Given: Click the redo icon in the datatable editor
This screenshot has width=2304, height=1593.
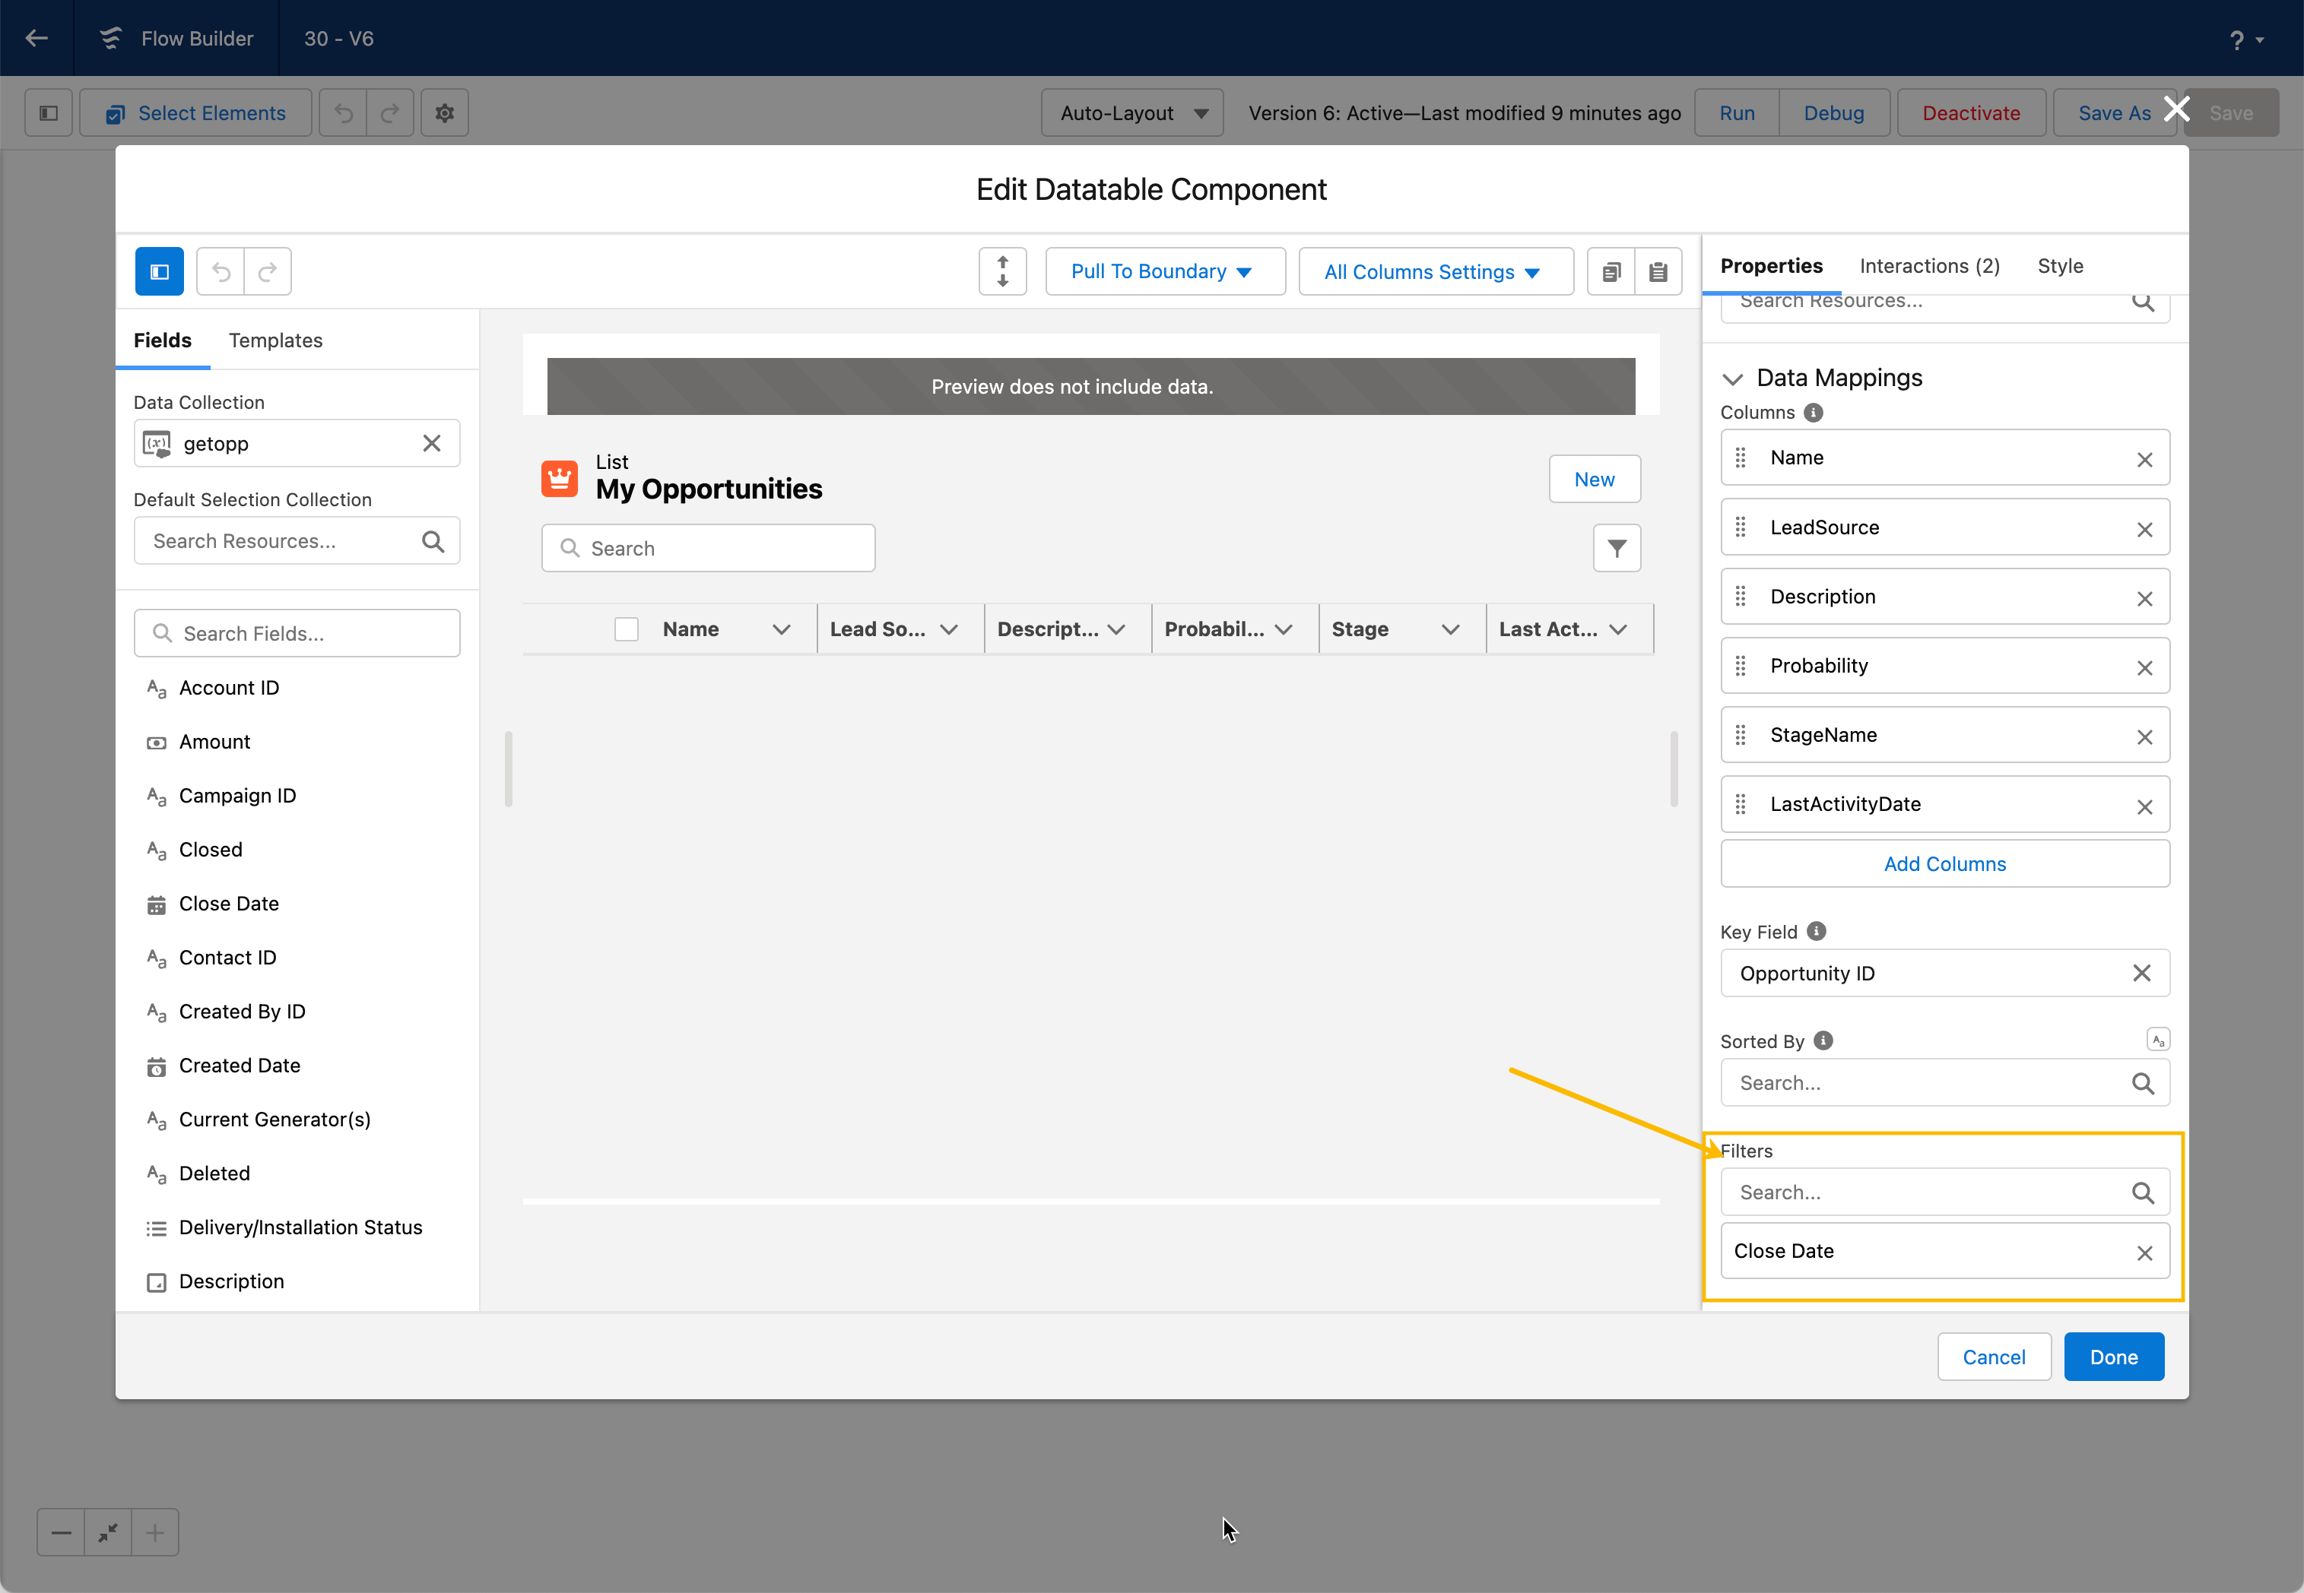Looking at the screenshot, I should coord(268,271).
